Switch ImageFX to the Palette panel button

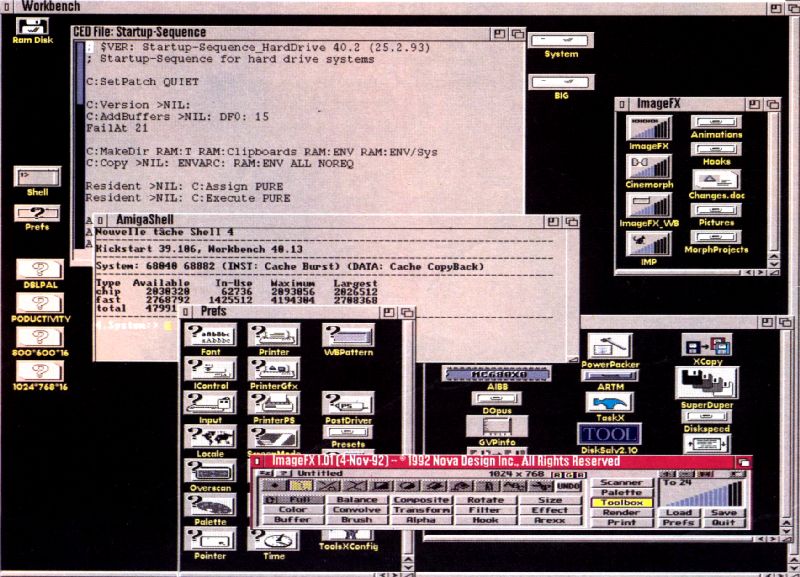[x=621, y=492]
